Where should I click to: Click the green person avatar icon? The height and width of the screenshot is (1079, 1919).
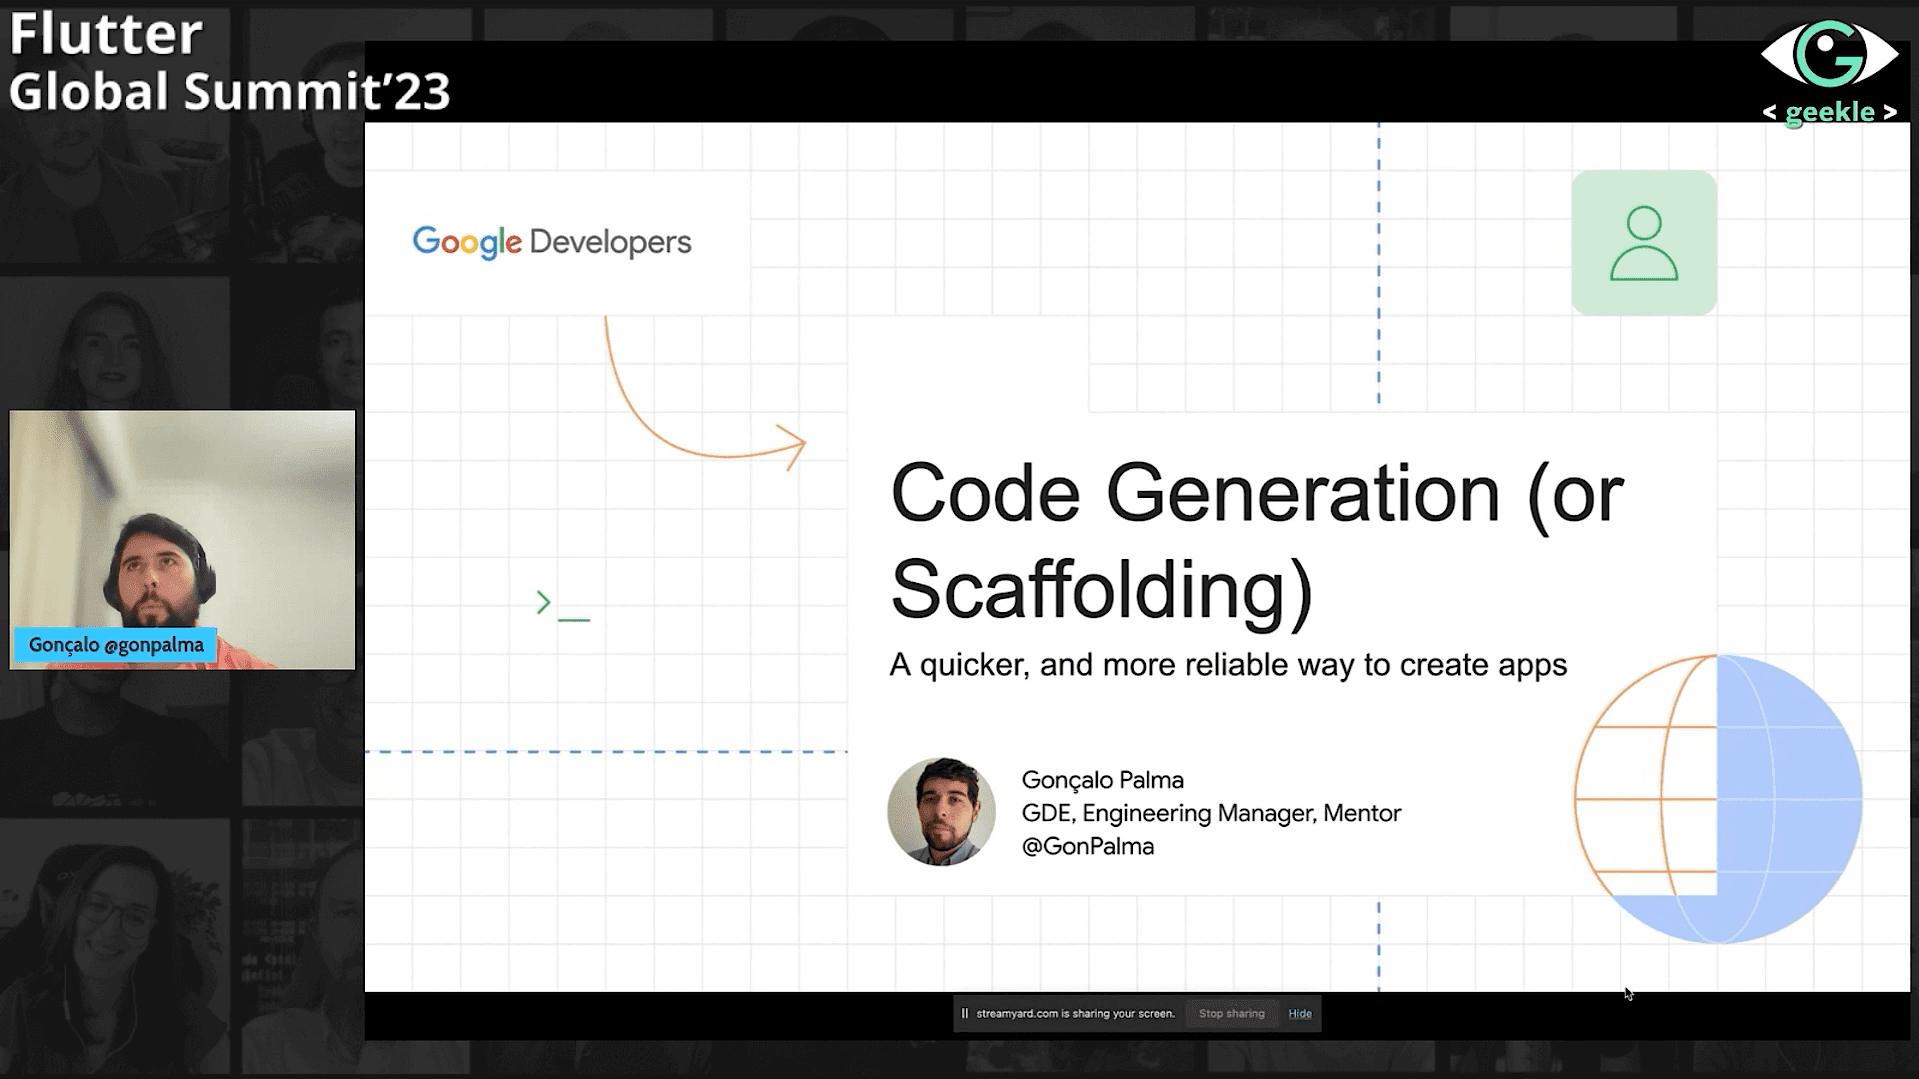pyautogui.click(x=1643, y=243)
